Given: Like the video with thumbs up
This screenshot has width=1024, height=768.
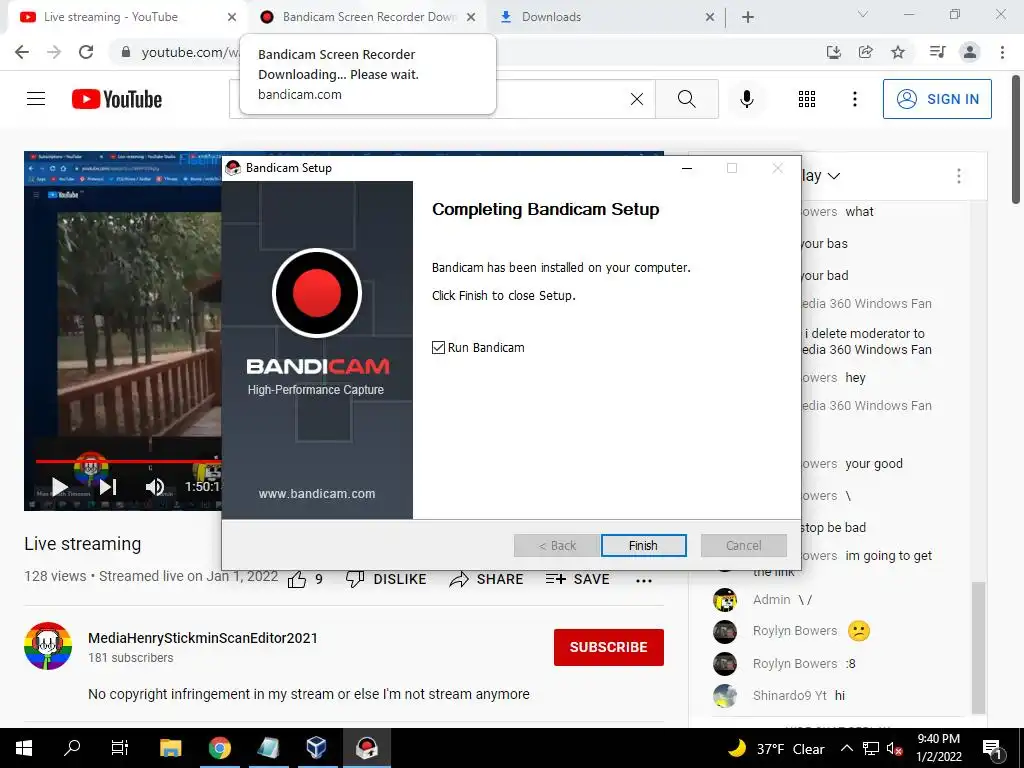Looking at the screenshot, I should point(297,579).
